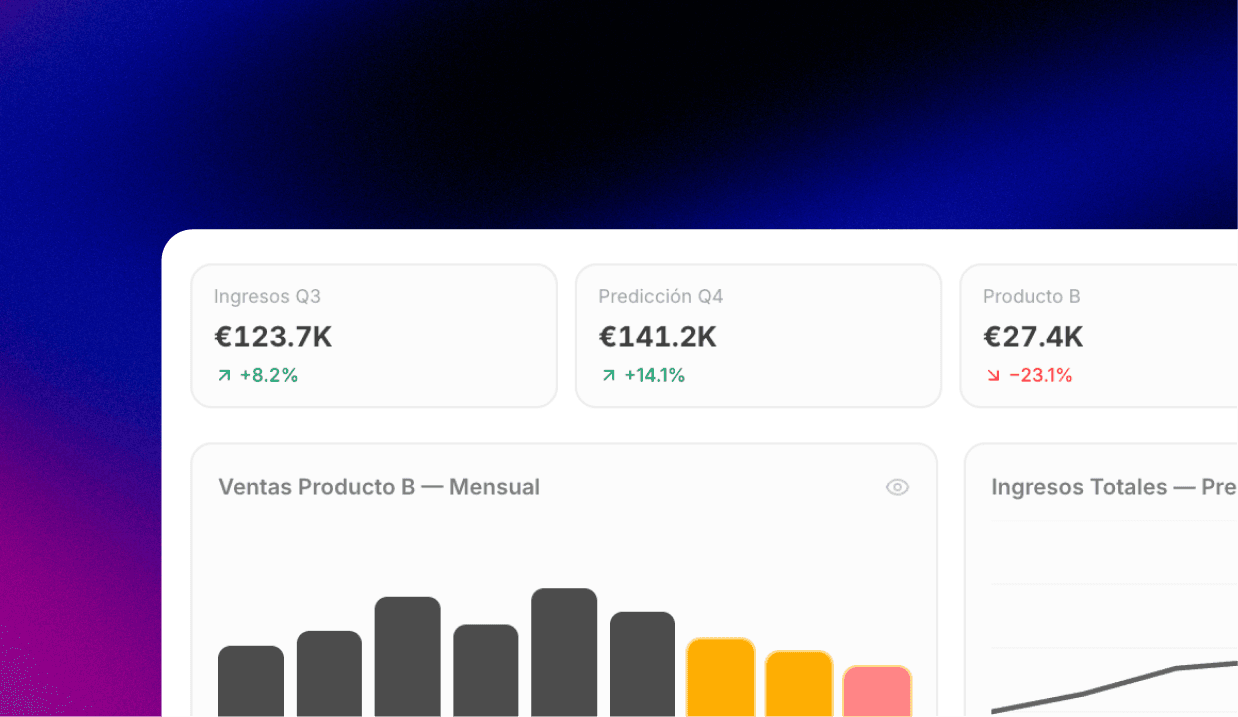Click the €141.2K prediction value
1238x717 pixels.
657,337
